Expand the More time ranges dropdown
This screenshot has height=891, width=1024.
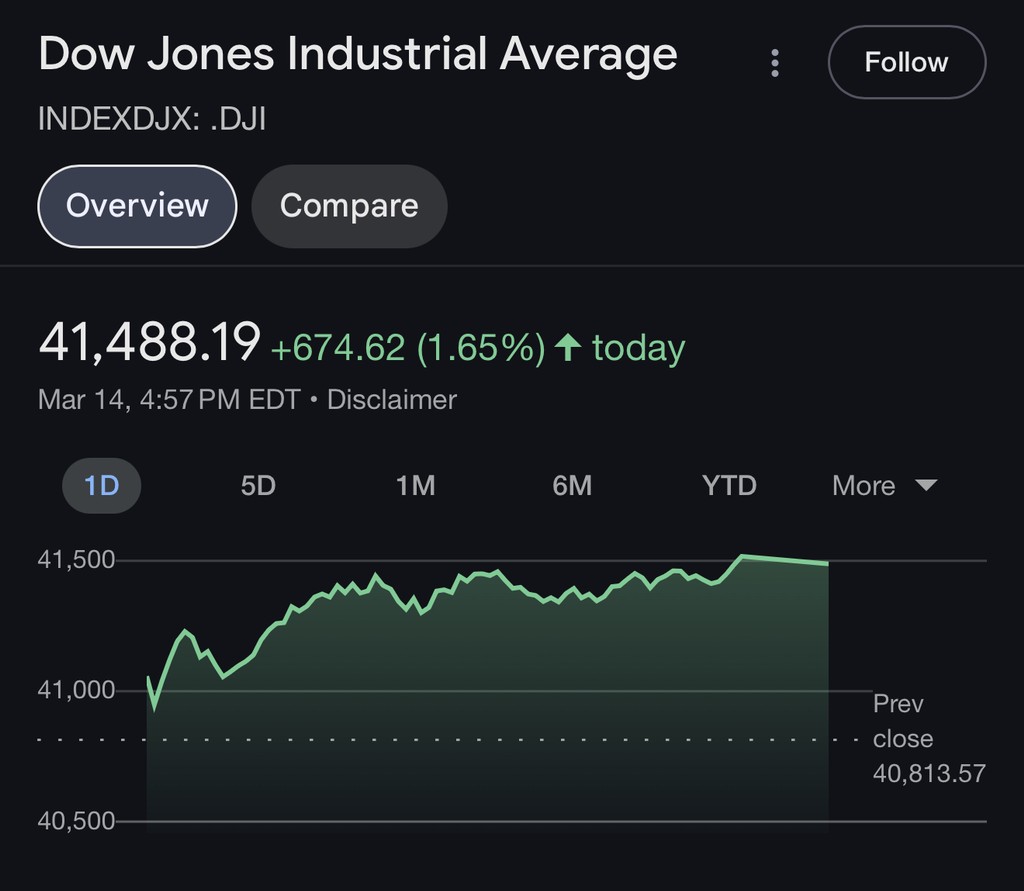[x=884, y=486]
